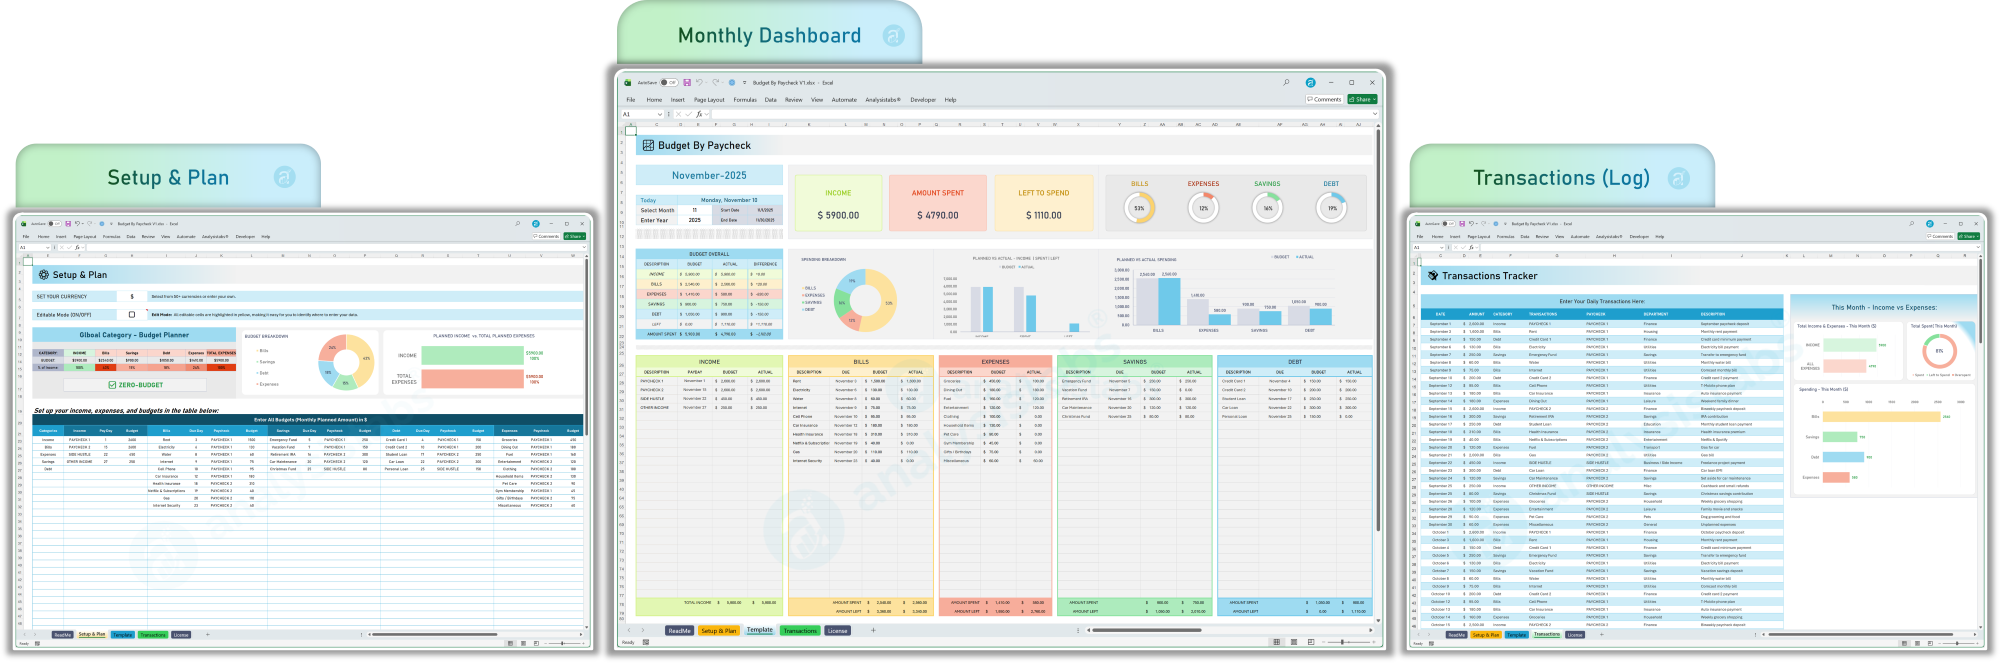
Task: Click previous sheet arrow in dashboard window
Action: (x=629, y=630)
